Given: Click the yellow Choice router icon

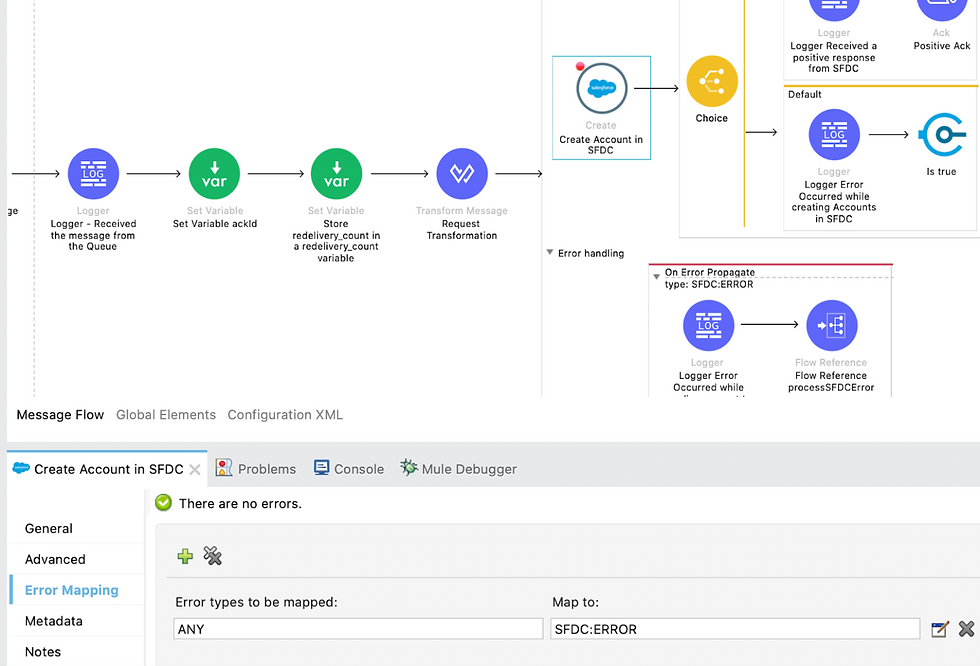Looking at the screenshot, I should pos(712,81).
